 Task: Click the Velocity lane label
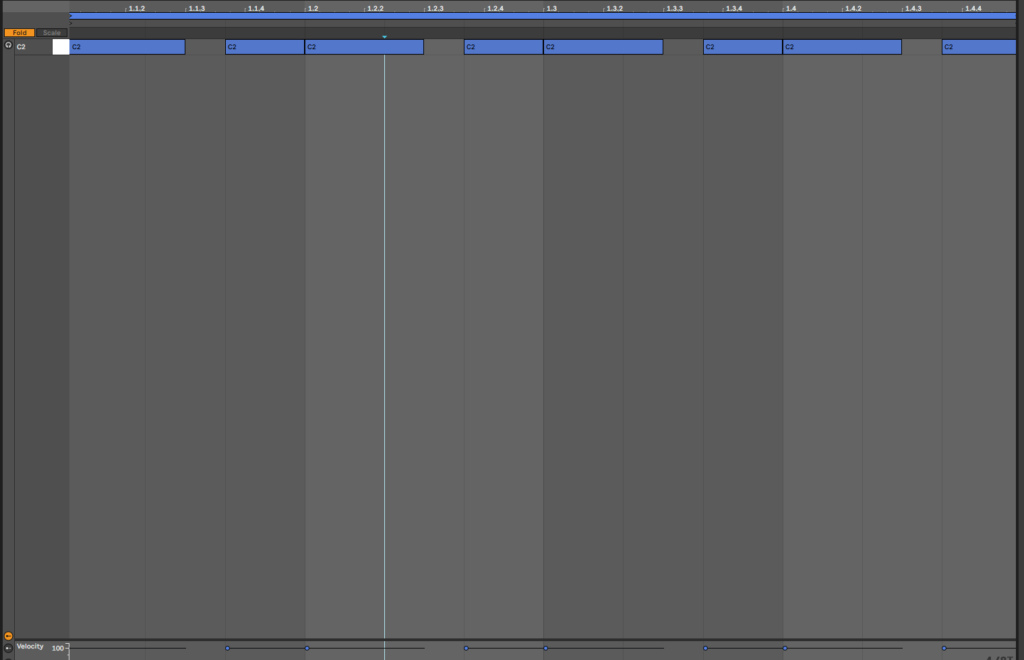[x=30, y=647]
